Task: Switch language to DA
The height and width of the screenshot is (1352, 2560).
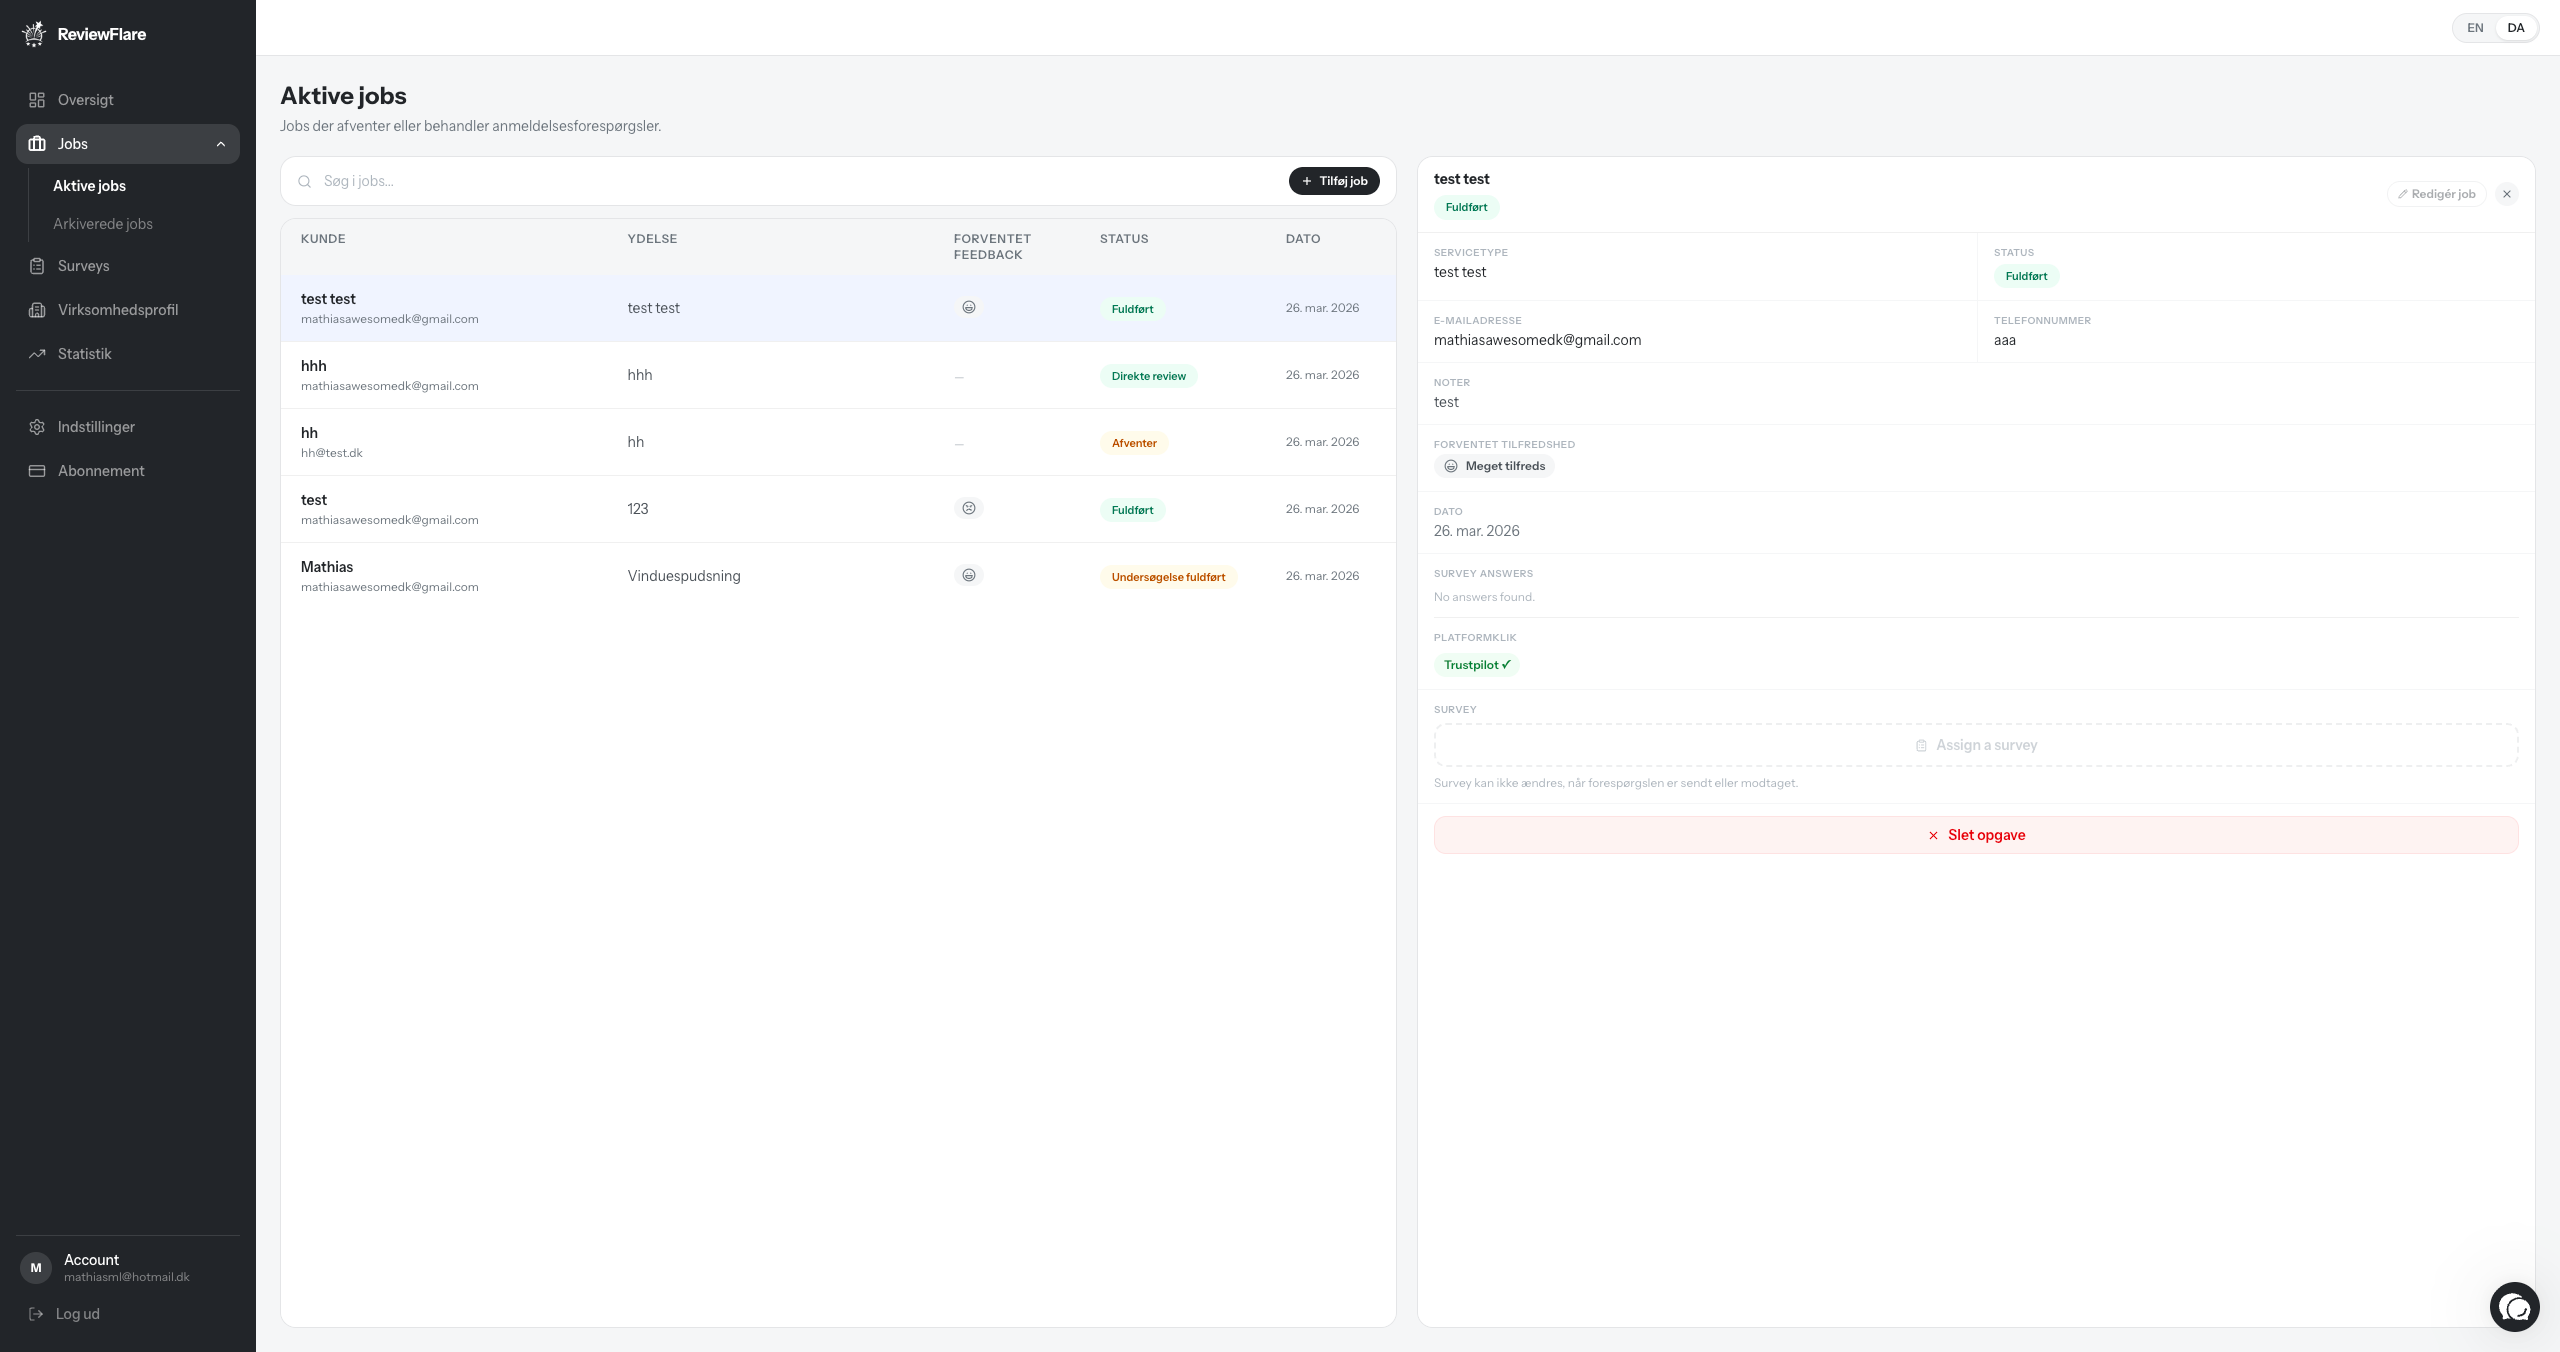Action: [x=2516, y=28]
